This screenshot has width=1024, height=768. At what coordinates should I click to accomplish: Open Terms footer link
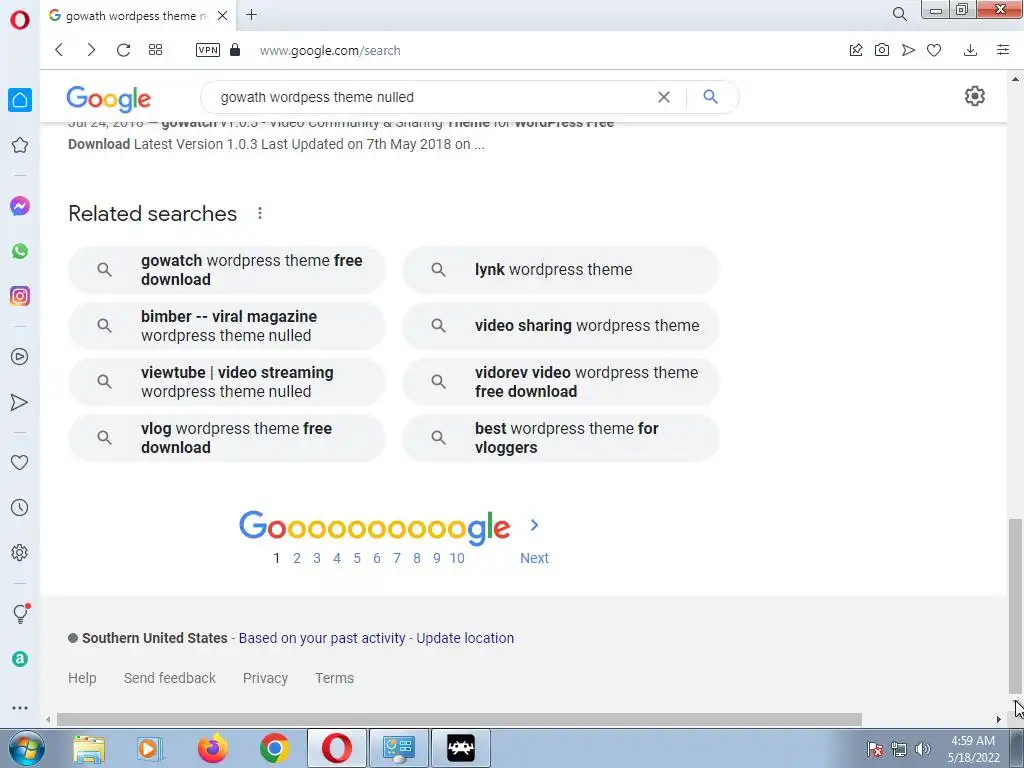click(x=334, y=678)
